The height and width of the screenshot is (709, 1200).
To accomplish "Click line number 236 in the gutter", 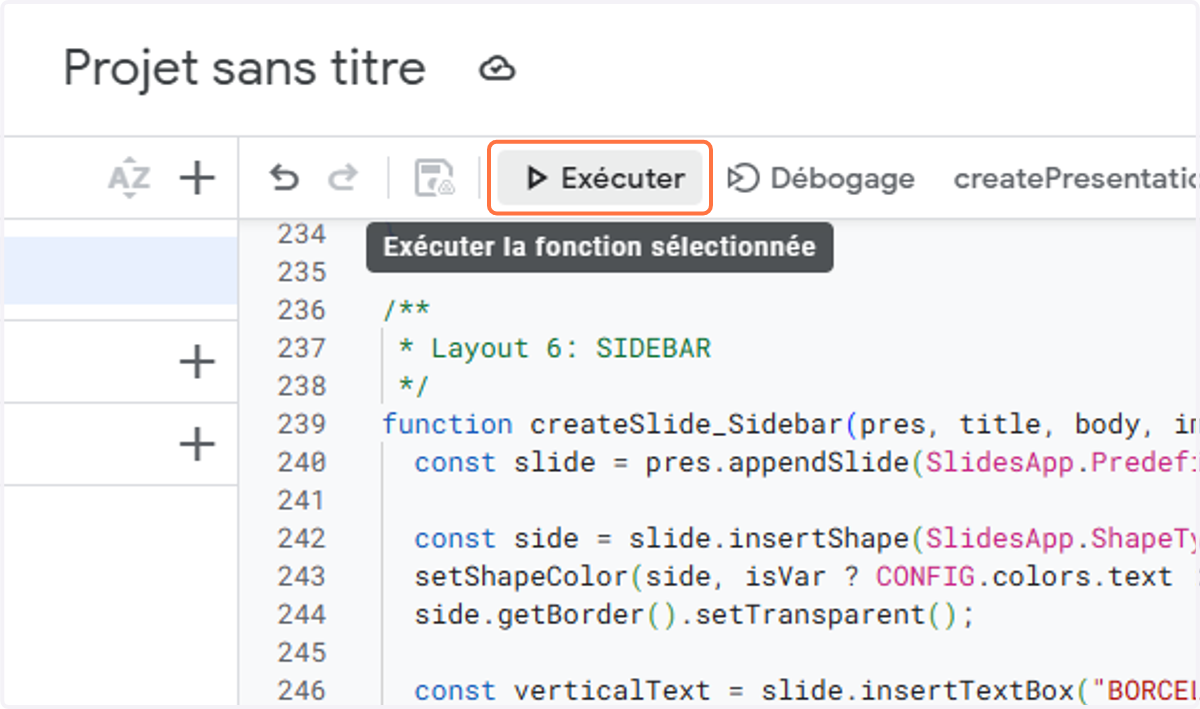I will click(302, 310).
